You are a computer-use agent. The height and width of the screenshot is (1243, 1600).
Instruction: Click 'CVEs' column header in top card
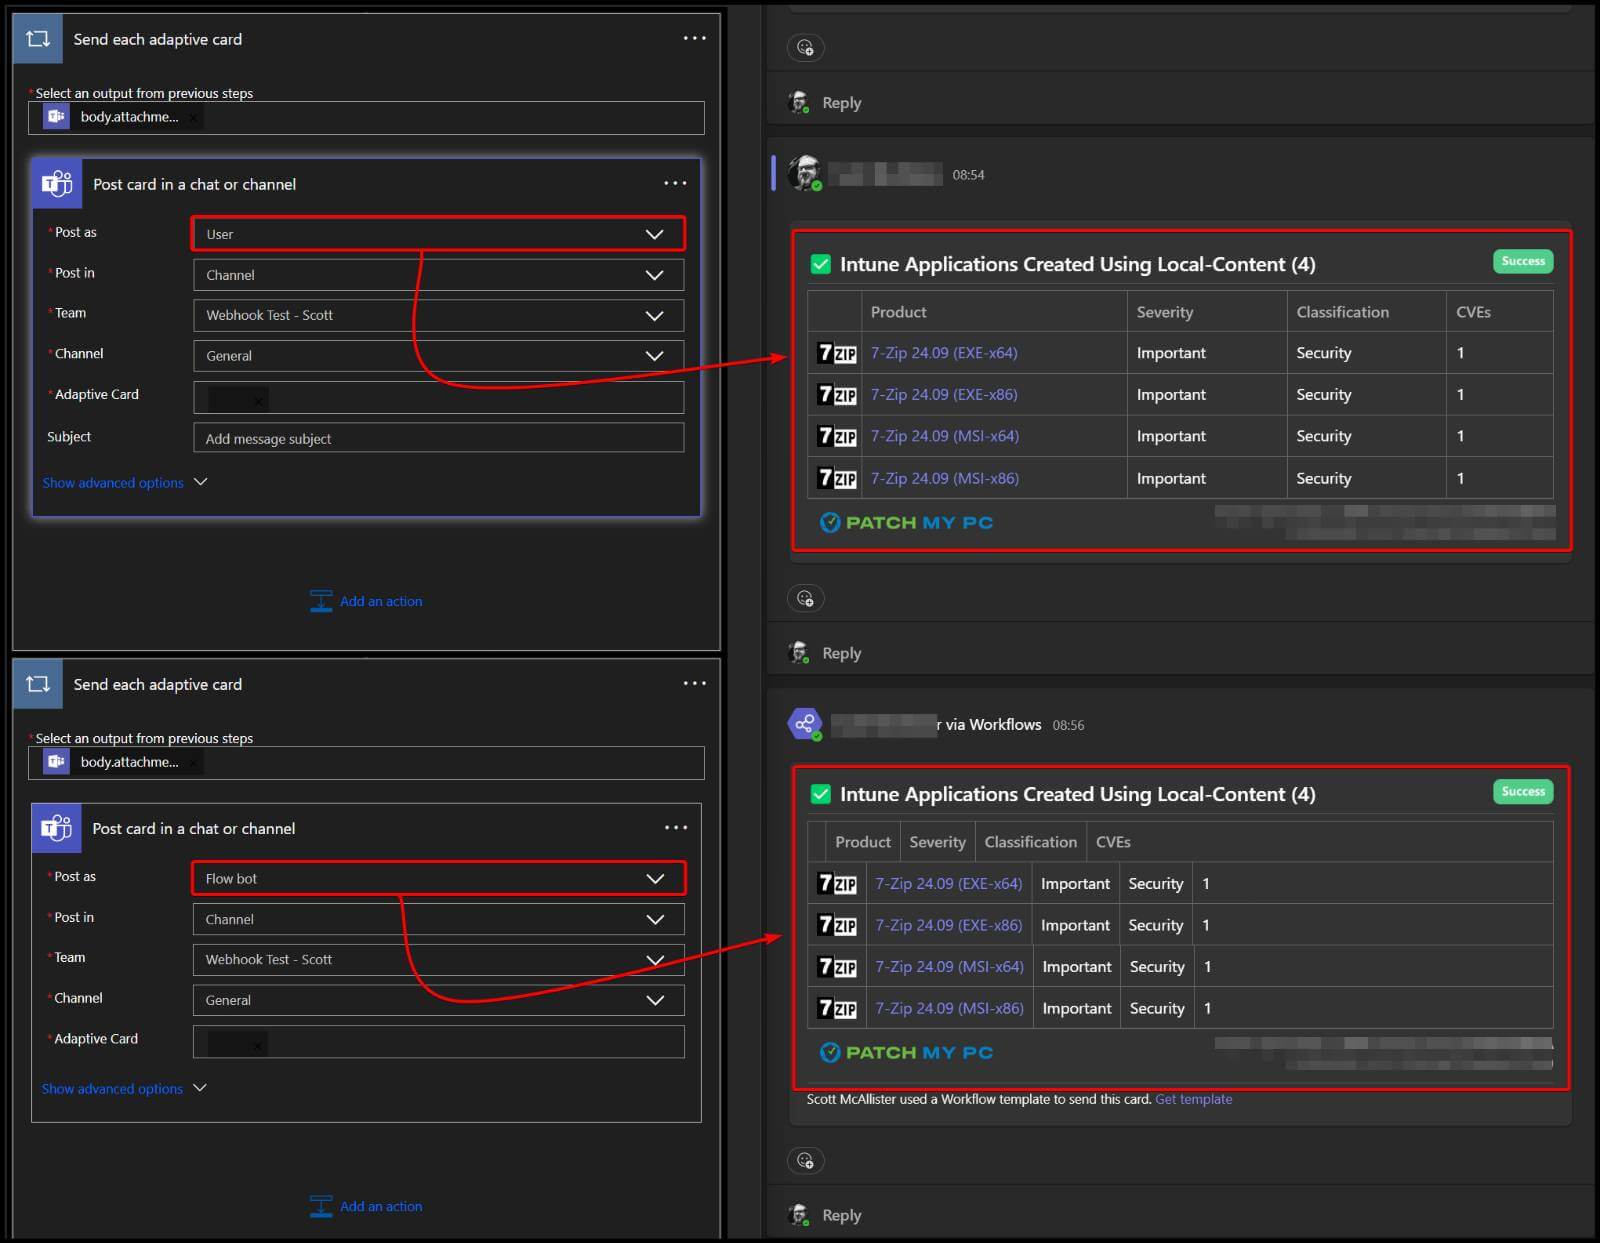point(1473,312)
